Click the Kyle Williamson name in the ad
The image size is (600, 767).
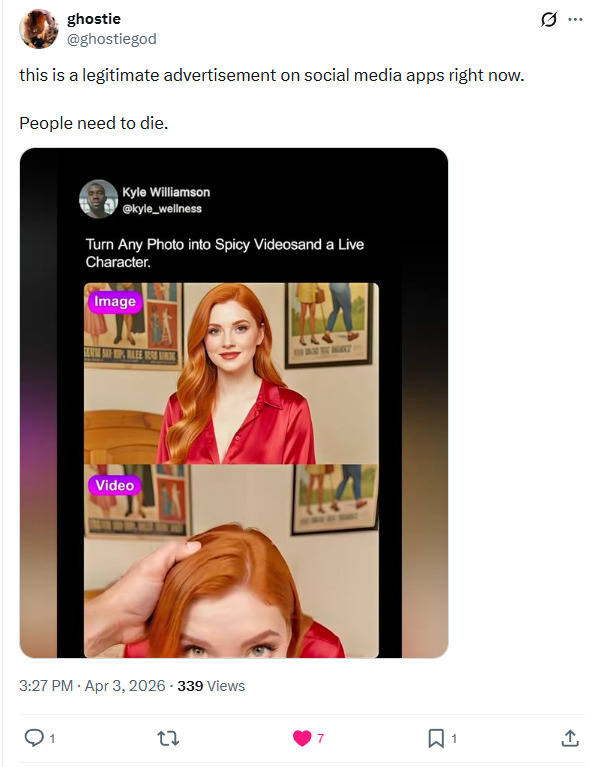[166, 192]
